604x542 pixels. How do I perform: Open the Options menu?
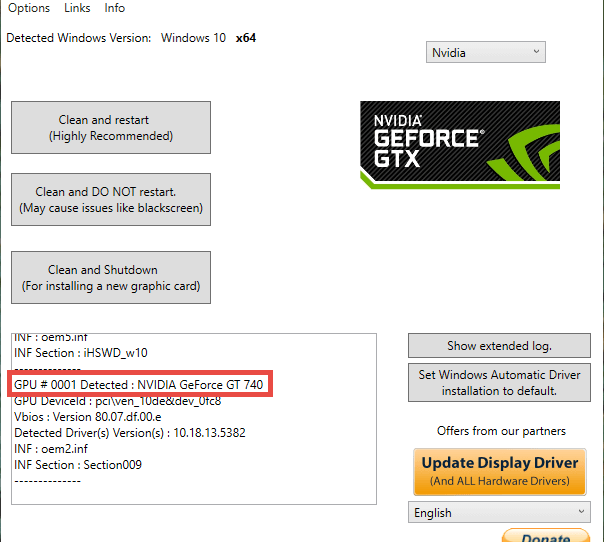point(29,8)
